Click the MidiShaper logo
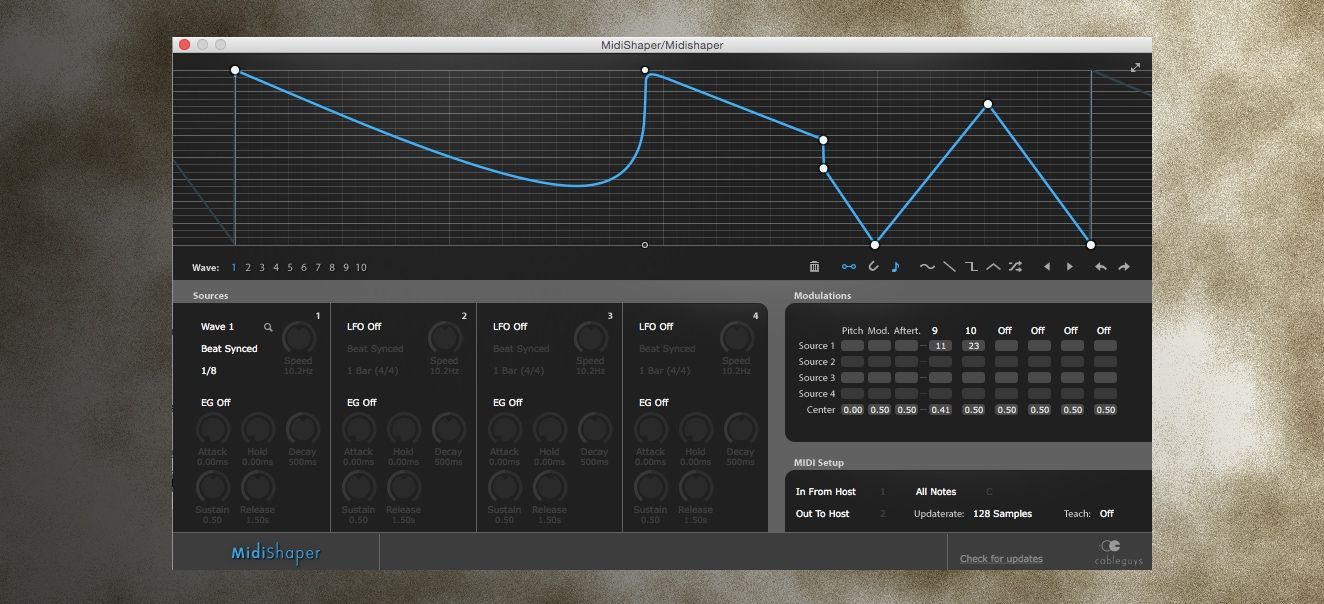Screen dimensions: 1324x604 coord(276,552)
